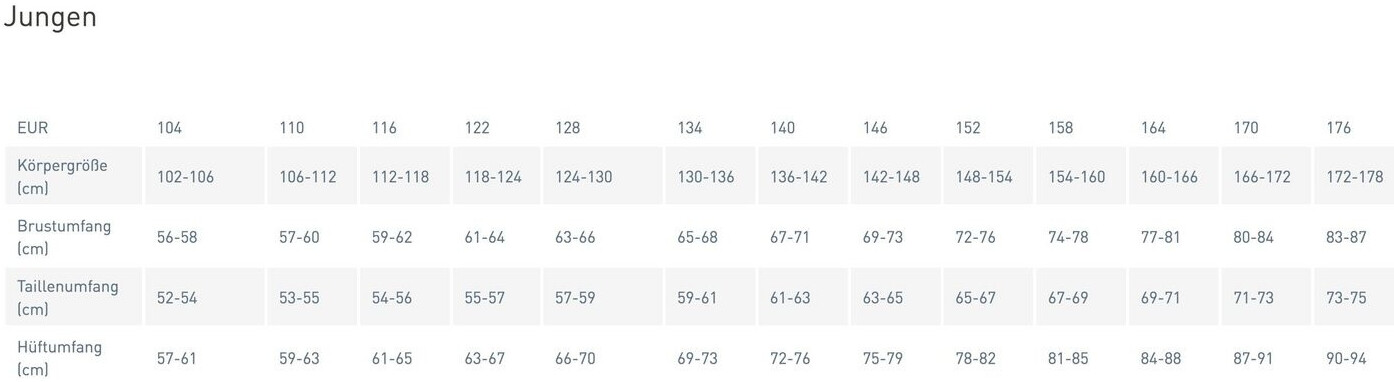Click the Hüftumfang (cm) row label

point(59,358)
